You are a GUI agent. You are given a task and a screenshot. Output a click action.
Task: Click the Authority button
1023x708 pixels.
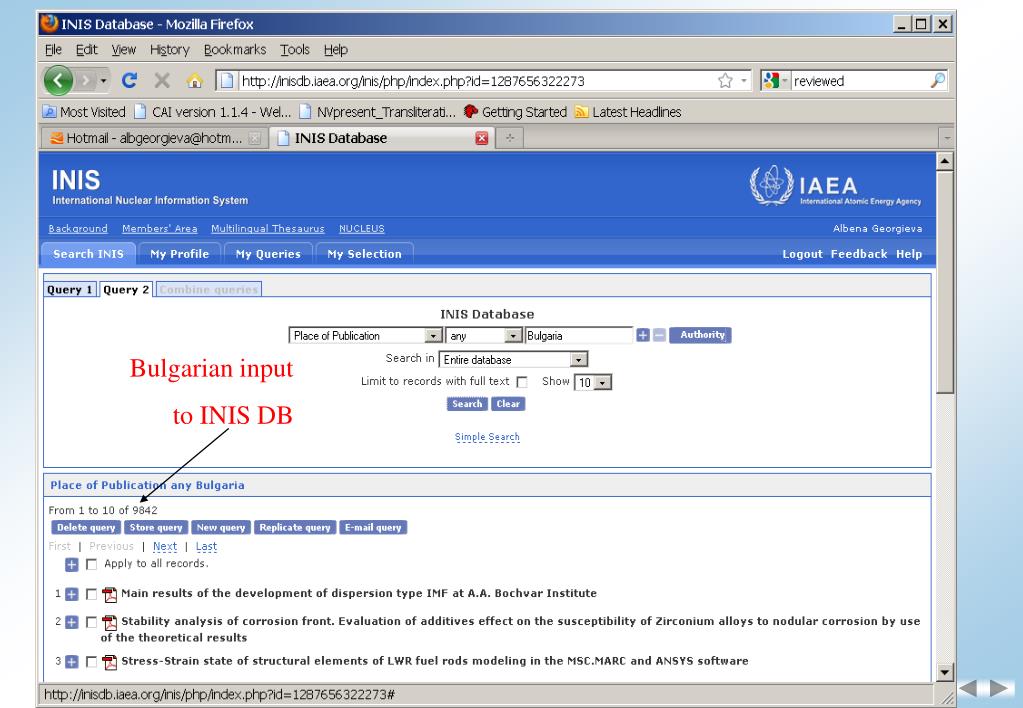click(700, 335)
